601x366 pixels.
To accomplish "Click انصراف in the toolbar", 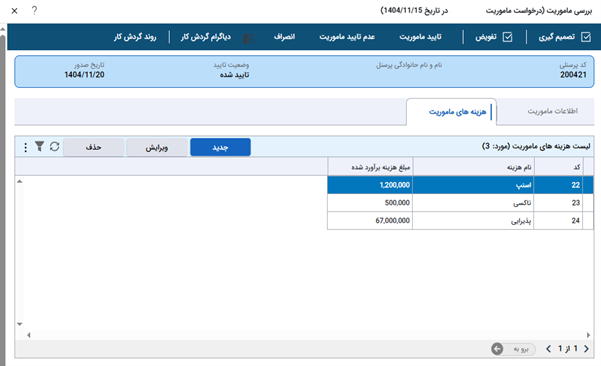I will coord(284,37).
